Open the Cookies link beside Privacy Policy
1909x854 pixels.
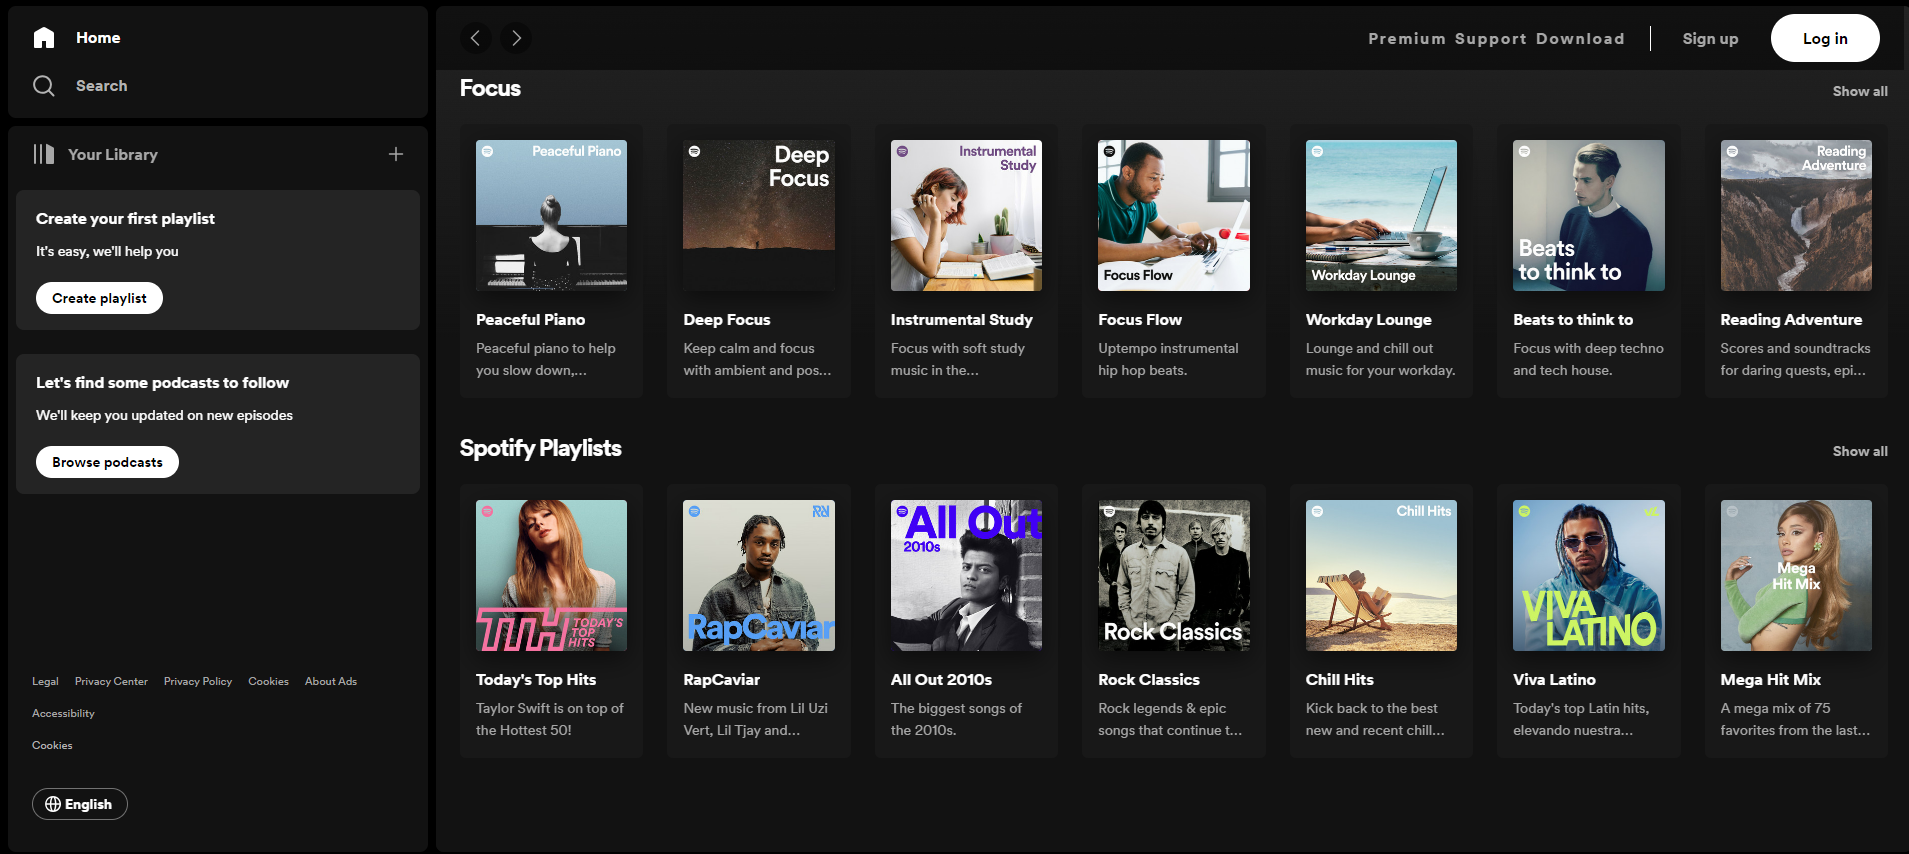tap(268, 681)
